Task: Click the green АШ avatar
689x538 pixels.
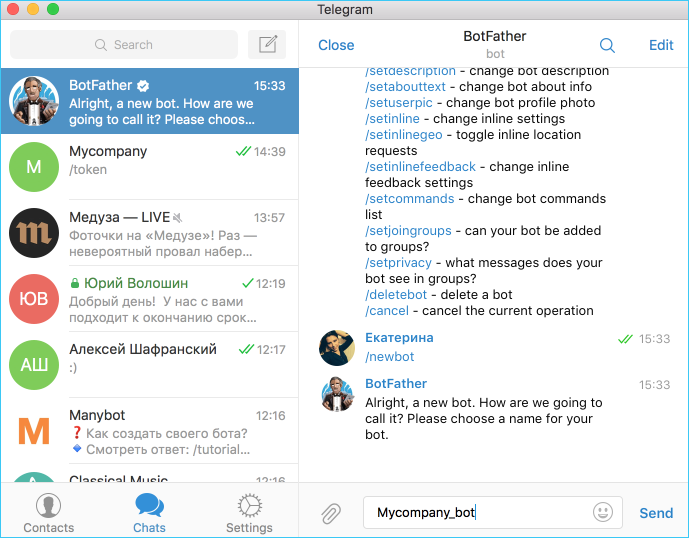Action: coord(34,365)
